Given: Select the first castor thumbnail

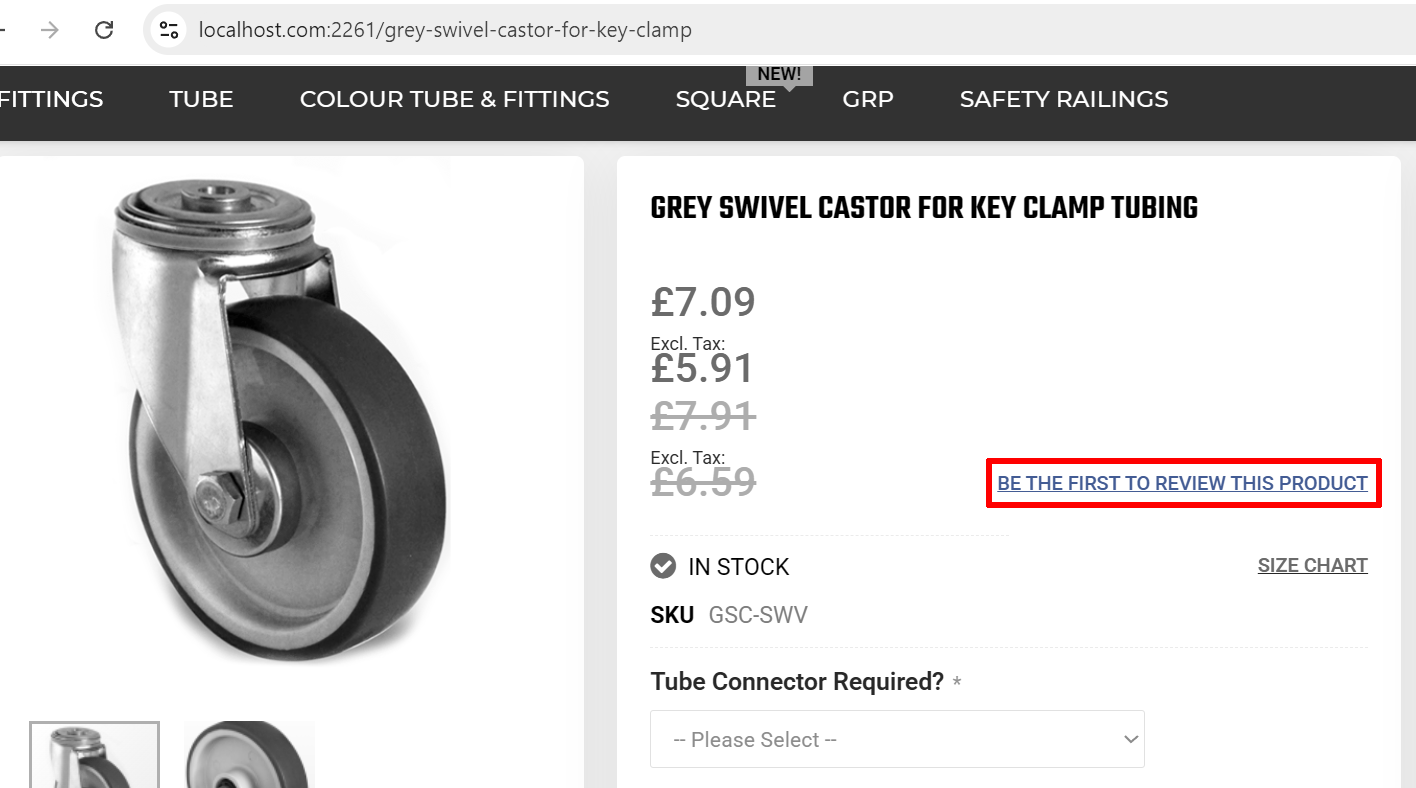Looking at the screenshot, I should [95, 755].
